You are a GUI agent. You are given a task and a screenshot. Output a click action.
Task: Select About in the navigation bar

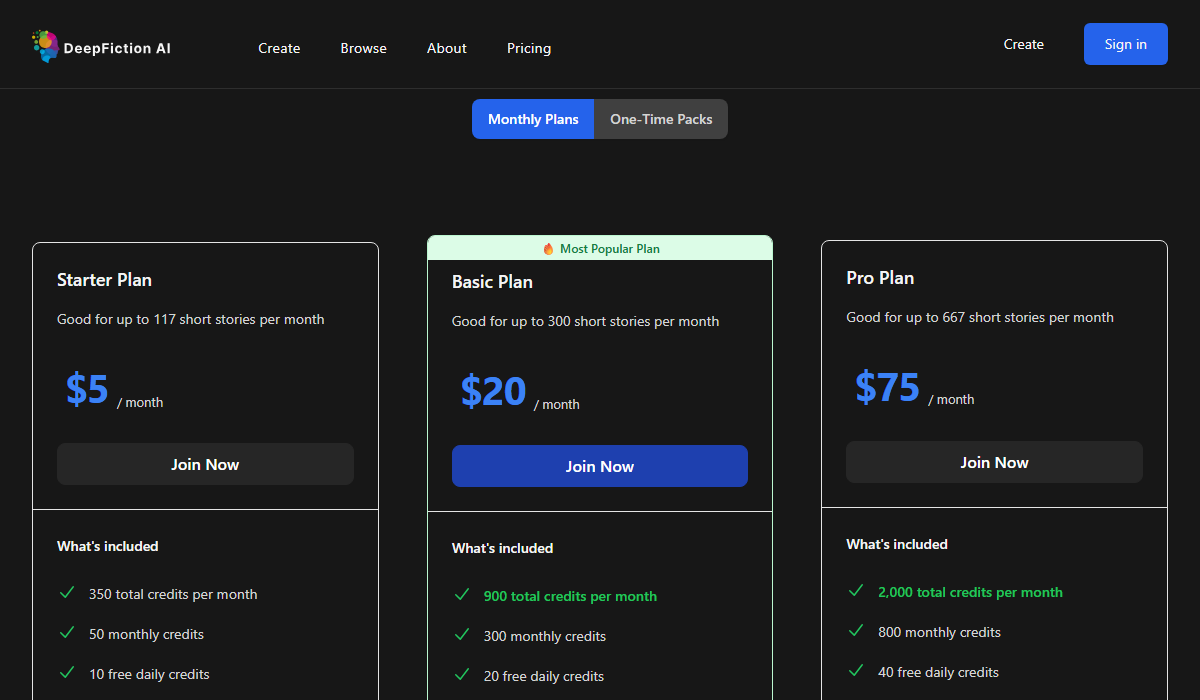446,48
